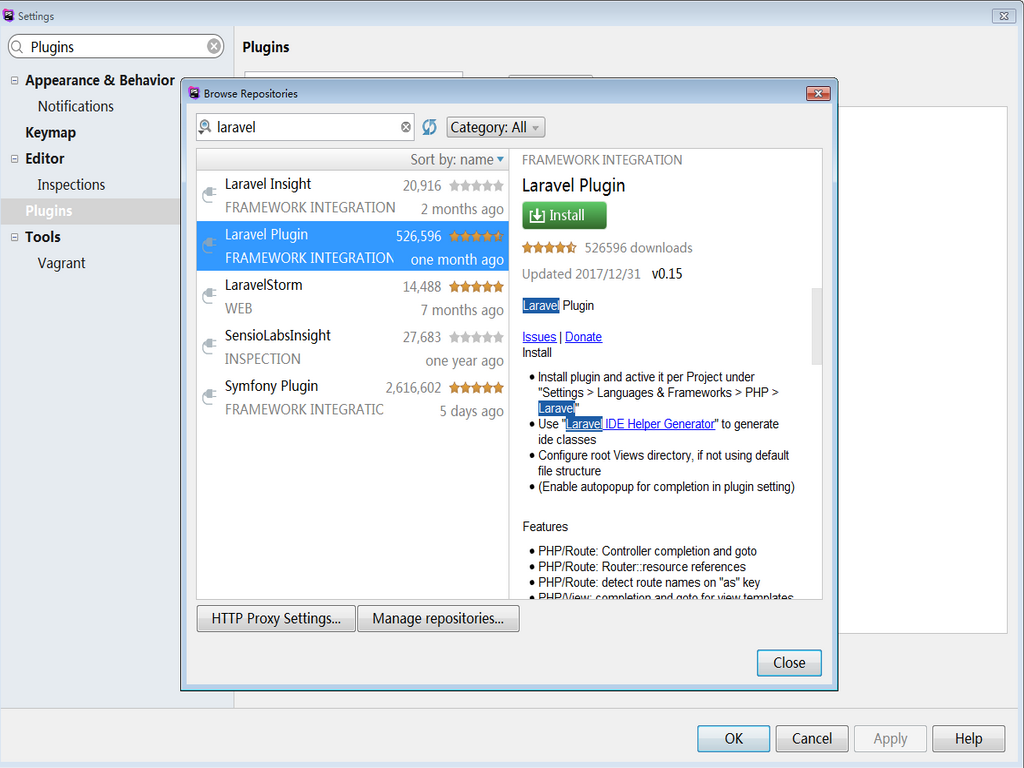The height and width of the screenshot is (768, 1024).
Task: Click the SensioLabsInsight plug icon
Action: 209,346
